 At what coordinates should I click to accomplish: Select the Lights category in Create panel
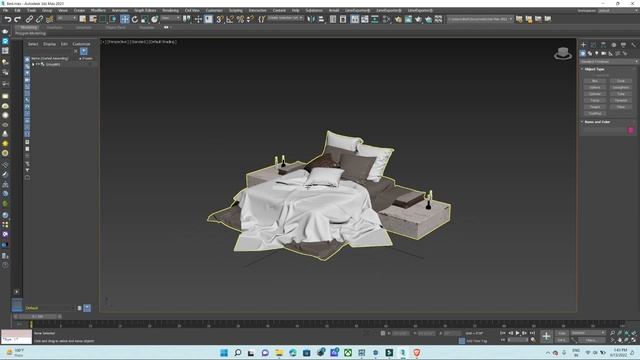[597, 53]
